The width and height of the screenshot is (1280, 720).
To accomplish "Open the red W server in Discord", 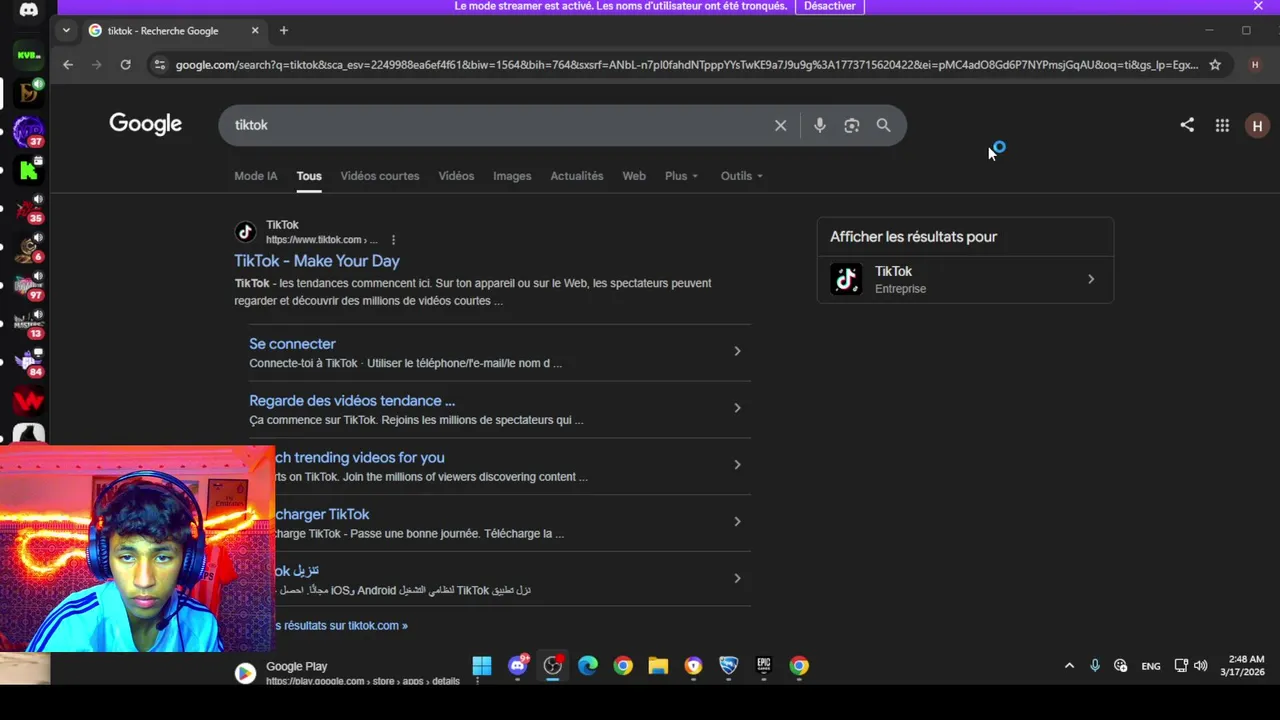I will [29, 402].
